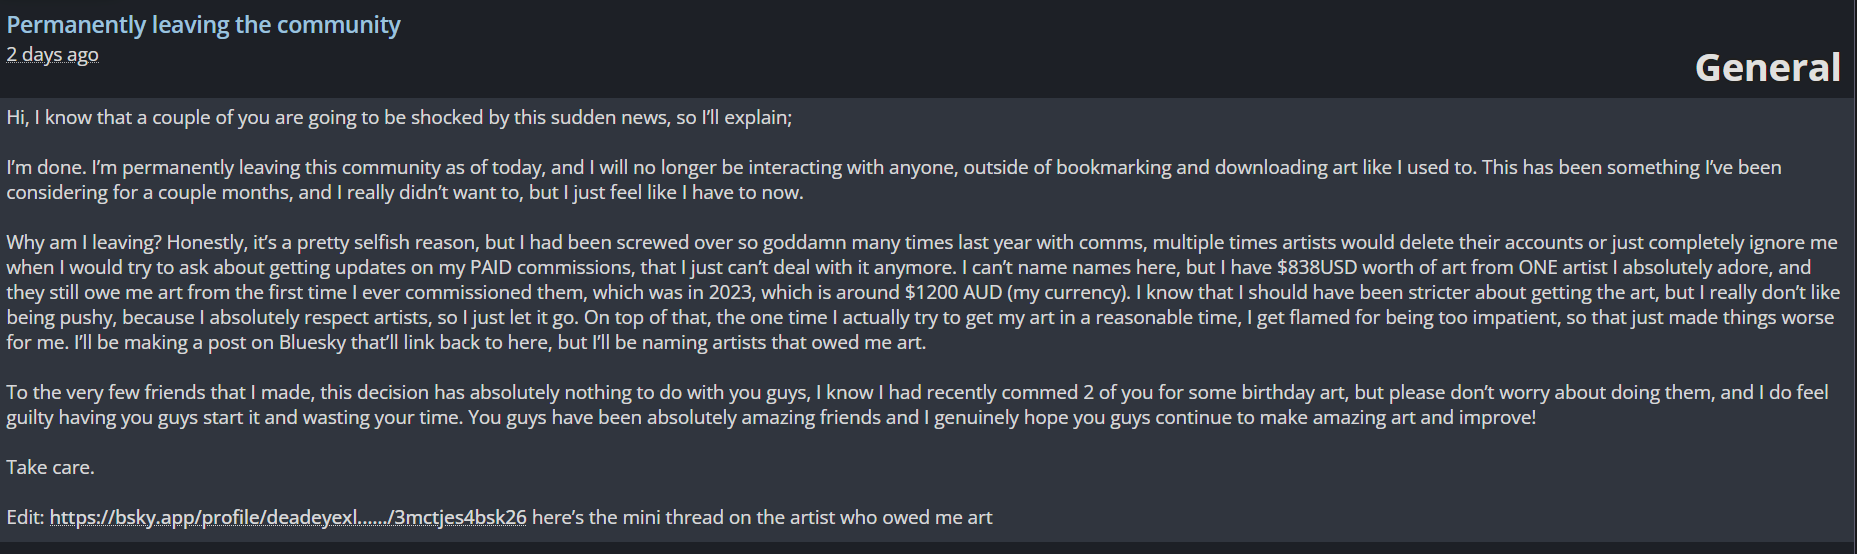The image size is (1857, 554).
Task: Click the "2 days ago" timestamp
Action: (52, 54)
